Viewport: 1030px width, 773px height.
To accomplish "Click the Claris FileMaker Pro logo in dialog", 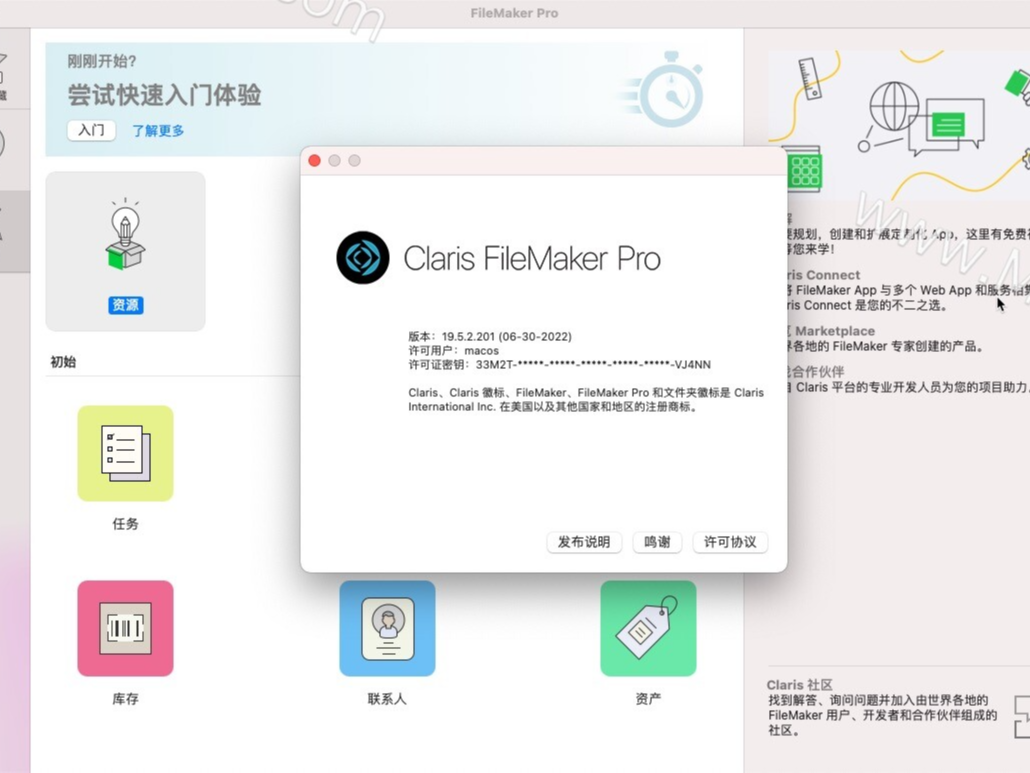I will (362, 258).
